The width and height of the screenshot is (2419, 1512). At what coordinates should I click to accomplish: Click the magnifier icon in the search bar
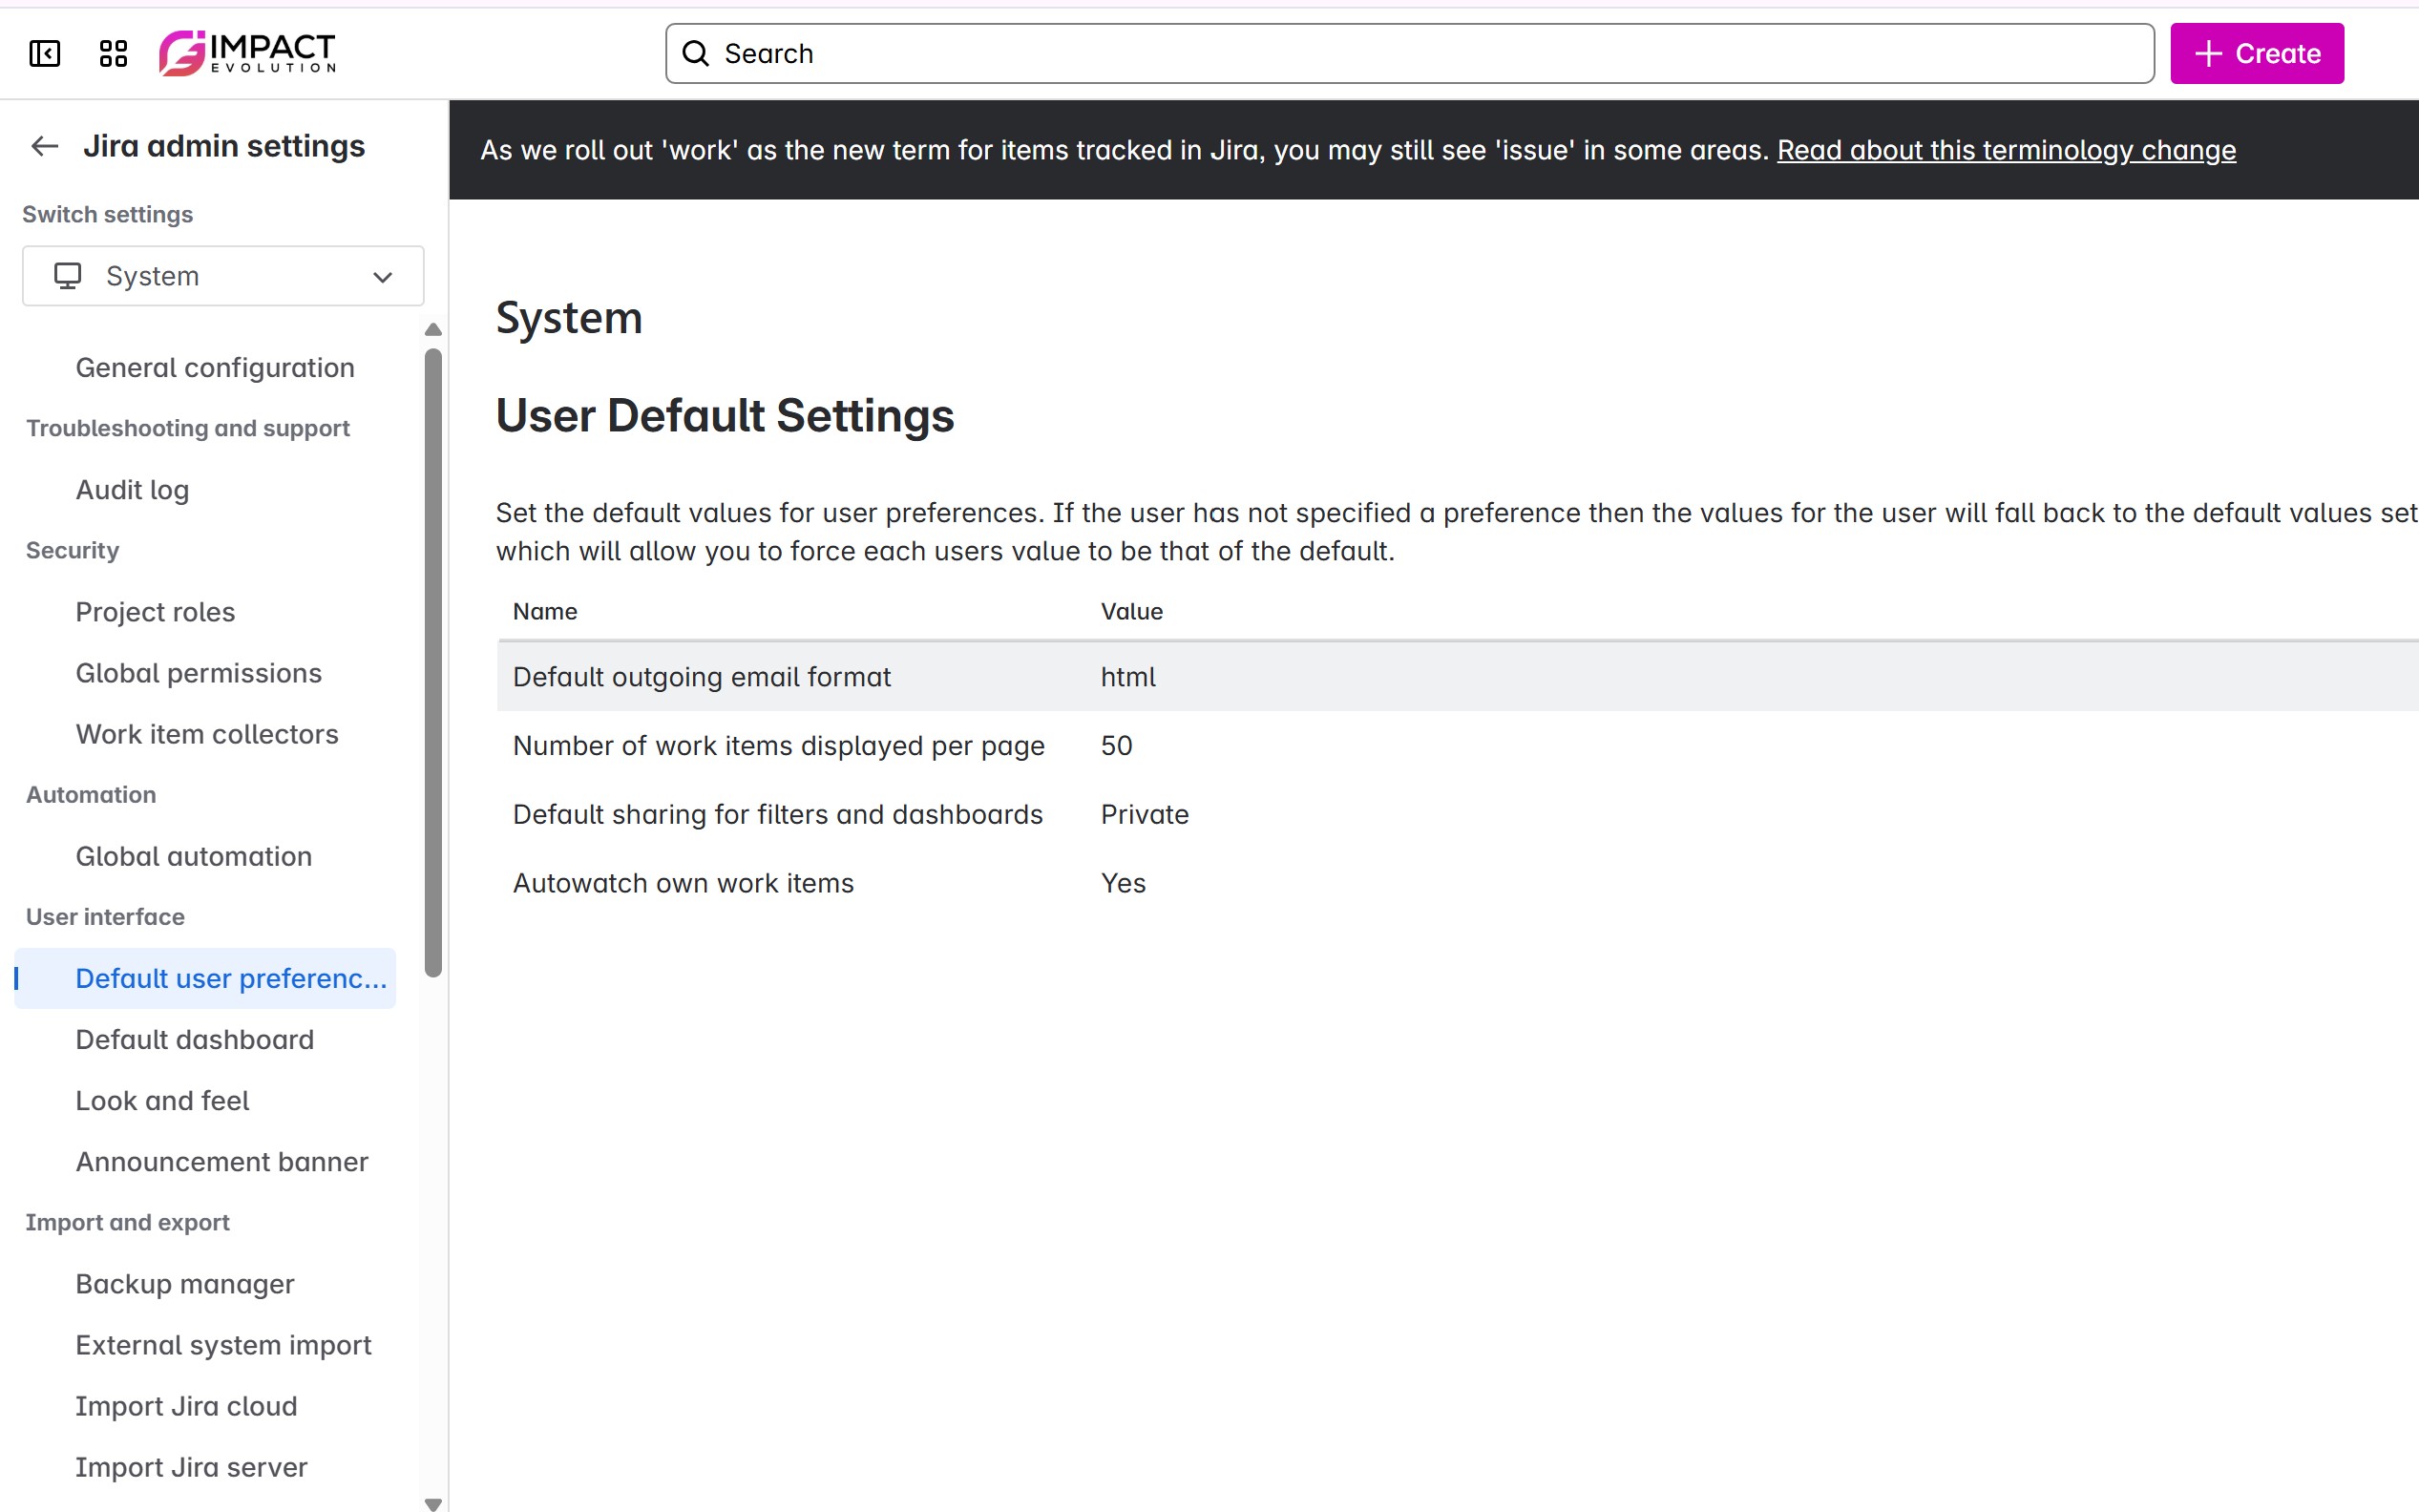(x=695, y=53)
